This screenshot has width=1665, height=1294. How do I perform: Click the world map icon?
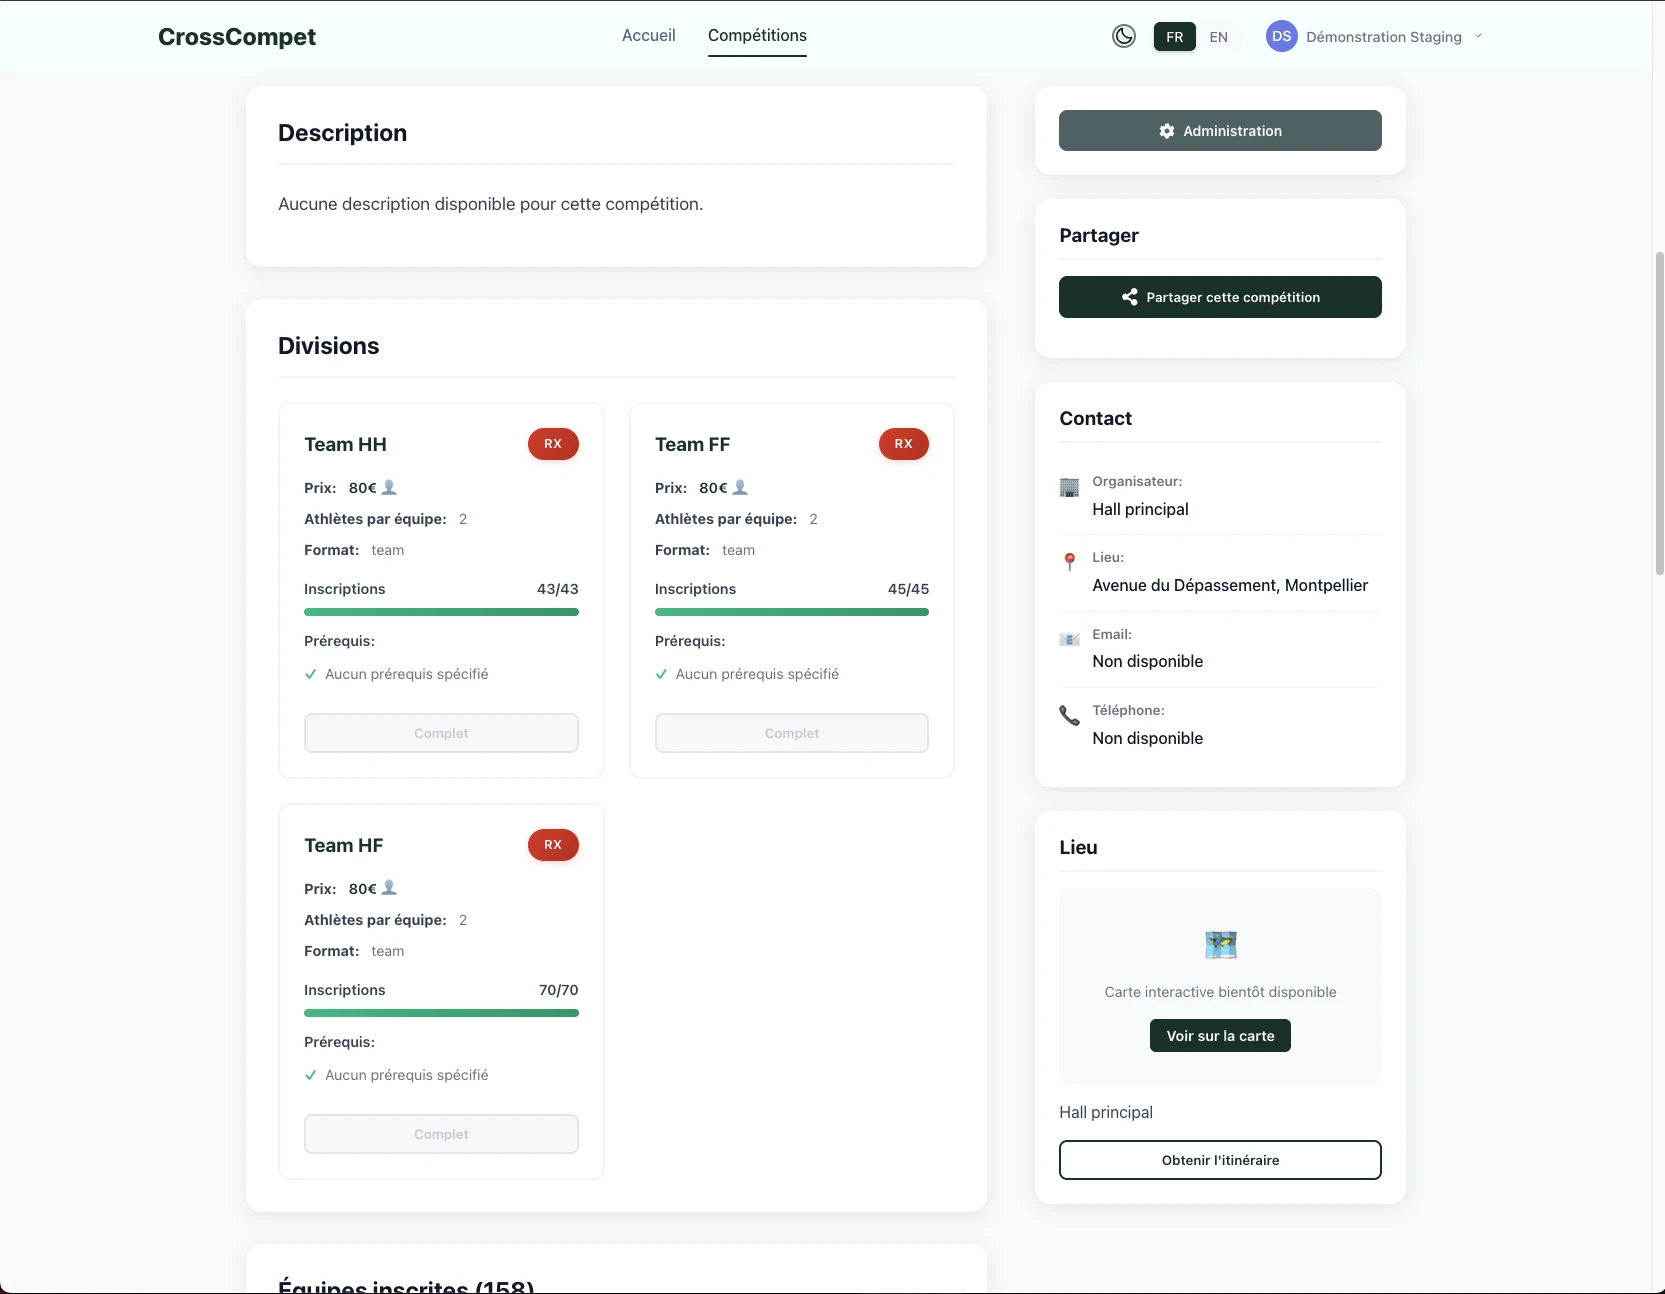[1220, 944]
